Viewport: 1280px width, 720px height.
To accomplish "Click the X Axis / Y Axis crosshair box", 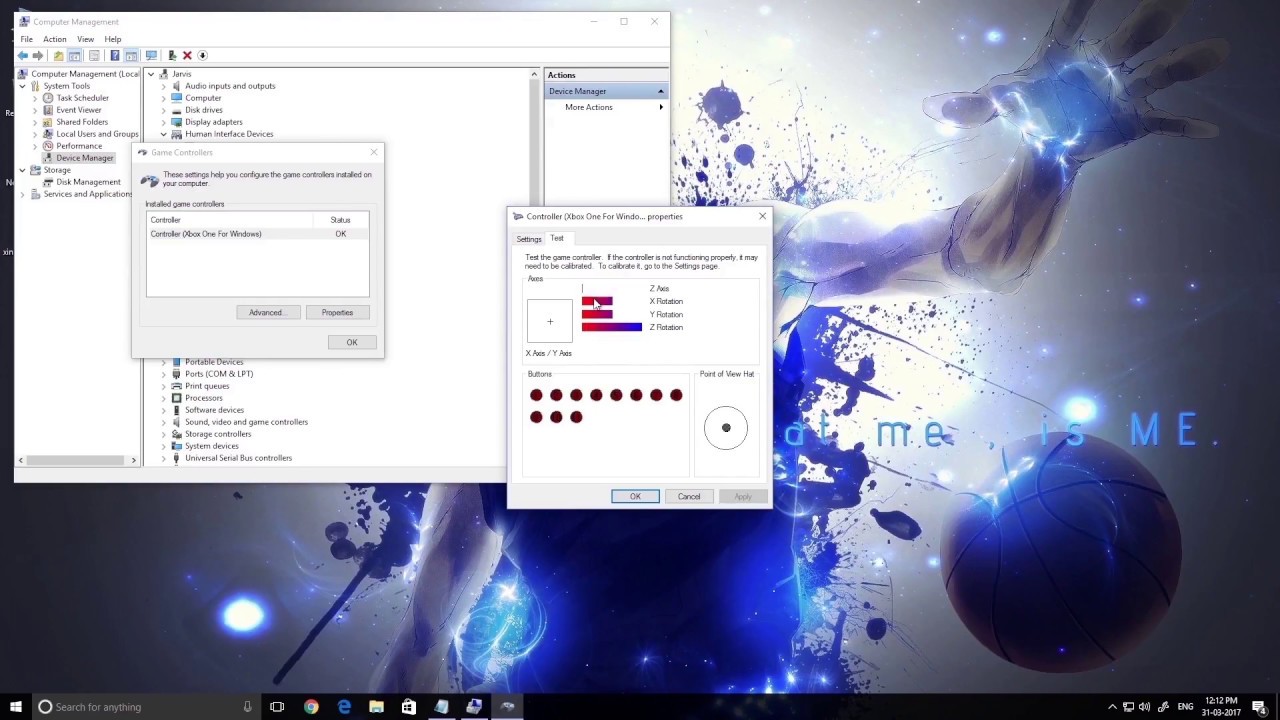I will (550, 322).
